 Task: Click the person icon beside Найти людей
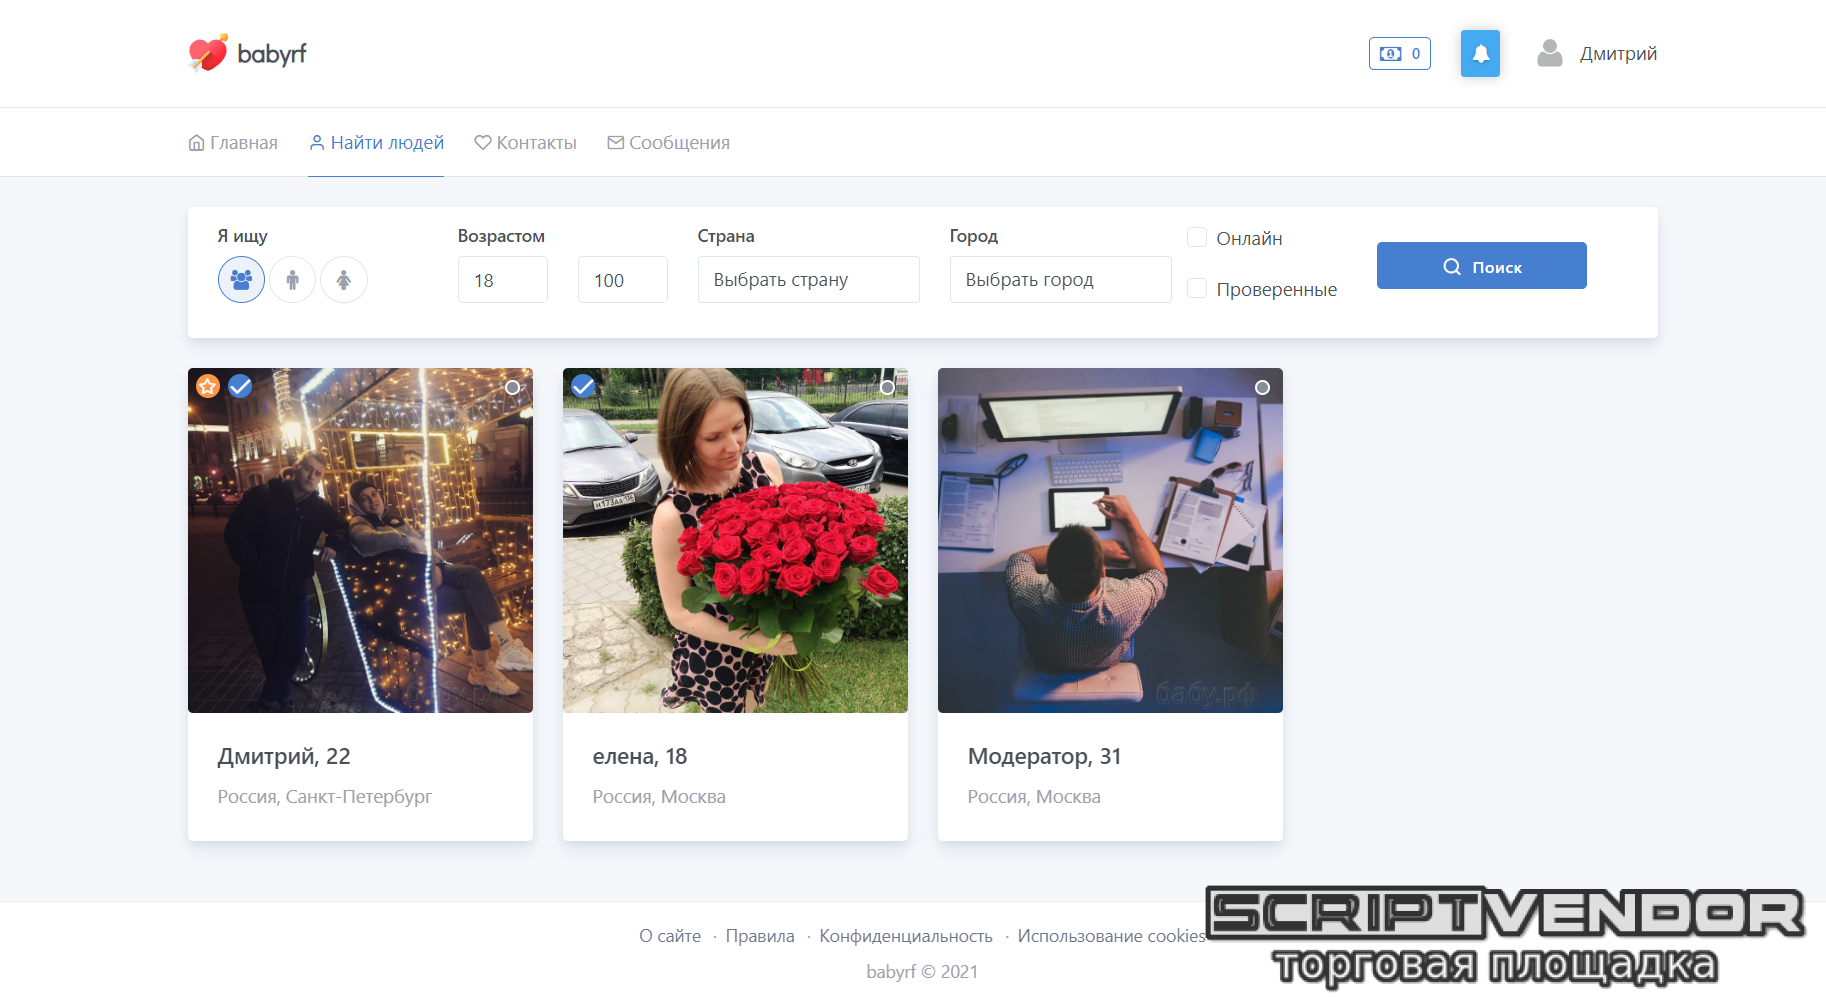click(316, 143)
